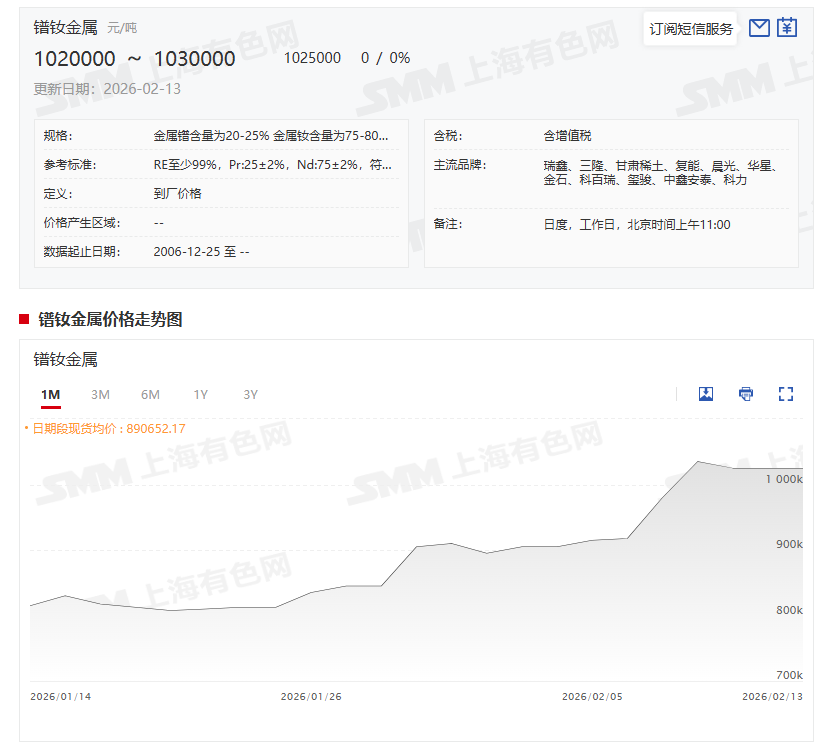Click the 订阅短信服务 tooltip label
This screenshot has width=822, height=750.
691,29
